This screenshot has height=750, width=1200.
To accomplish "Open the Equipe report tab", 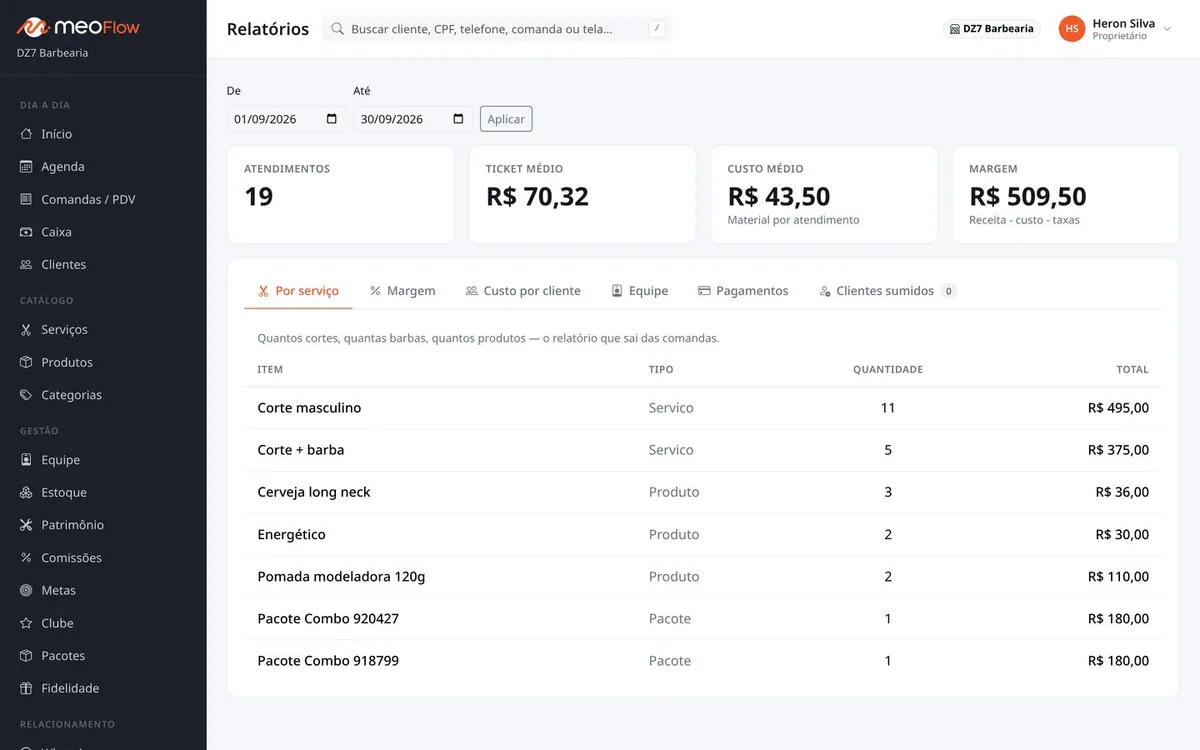I will (640, 291).
